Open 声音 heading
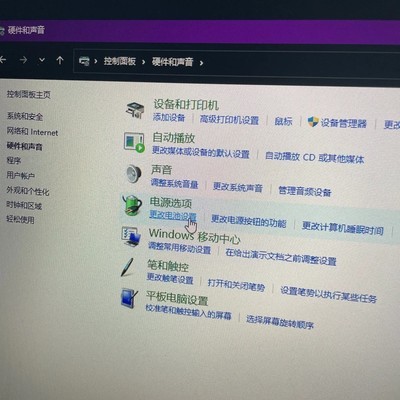The image size is (400, 400). [x=161, y=170]
